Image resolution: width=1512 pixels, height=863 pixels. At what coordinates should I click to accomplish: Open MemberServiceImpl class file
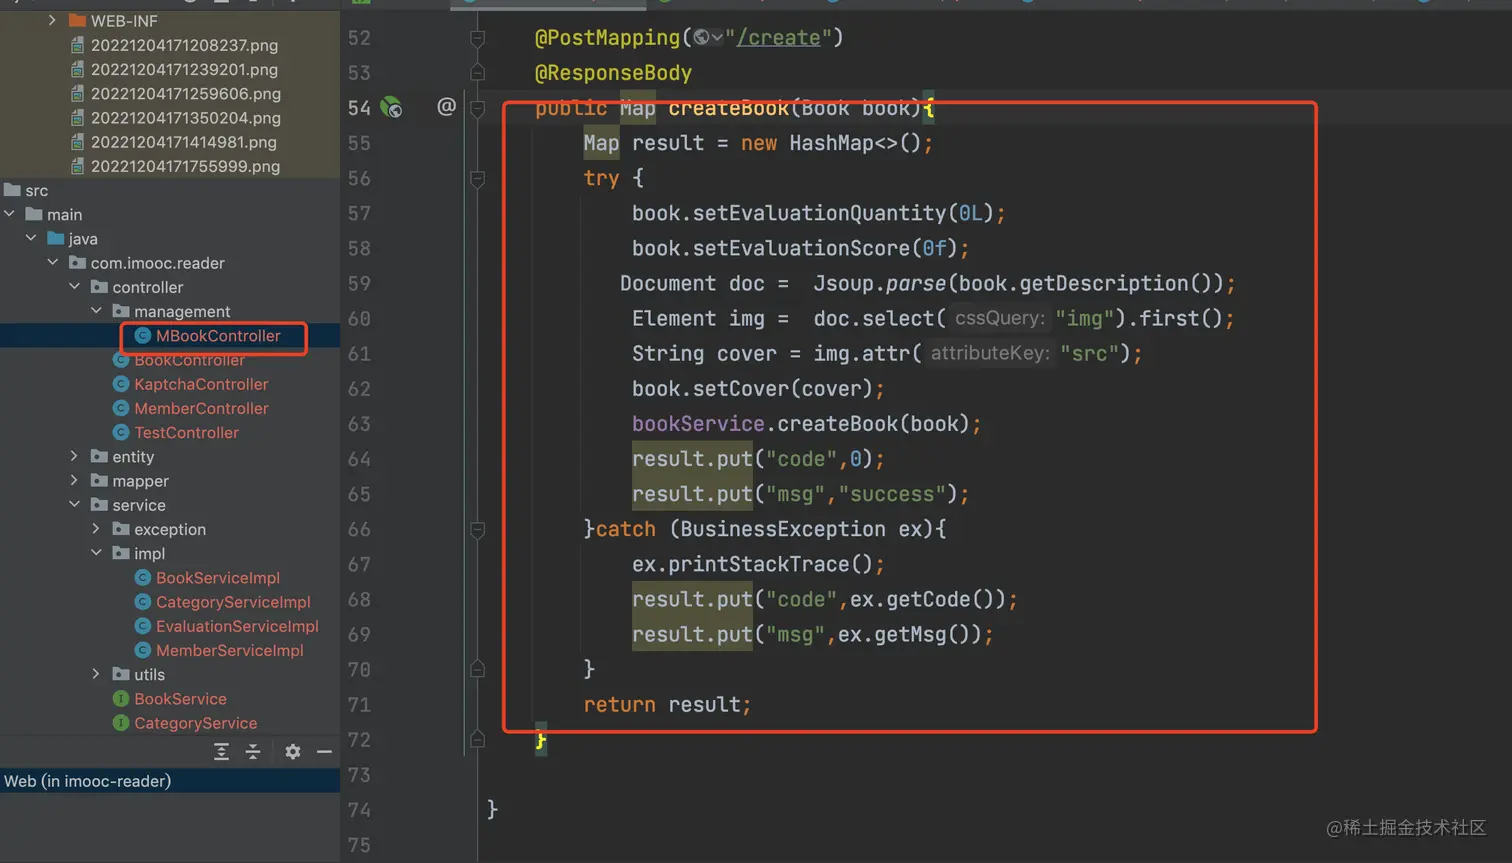(229, 650)
